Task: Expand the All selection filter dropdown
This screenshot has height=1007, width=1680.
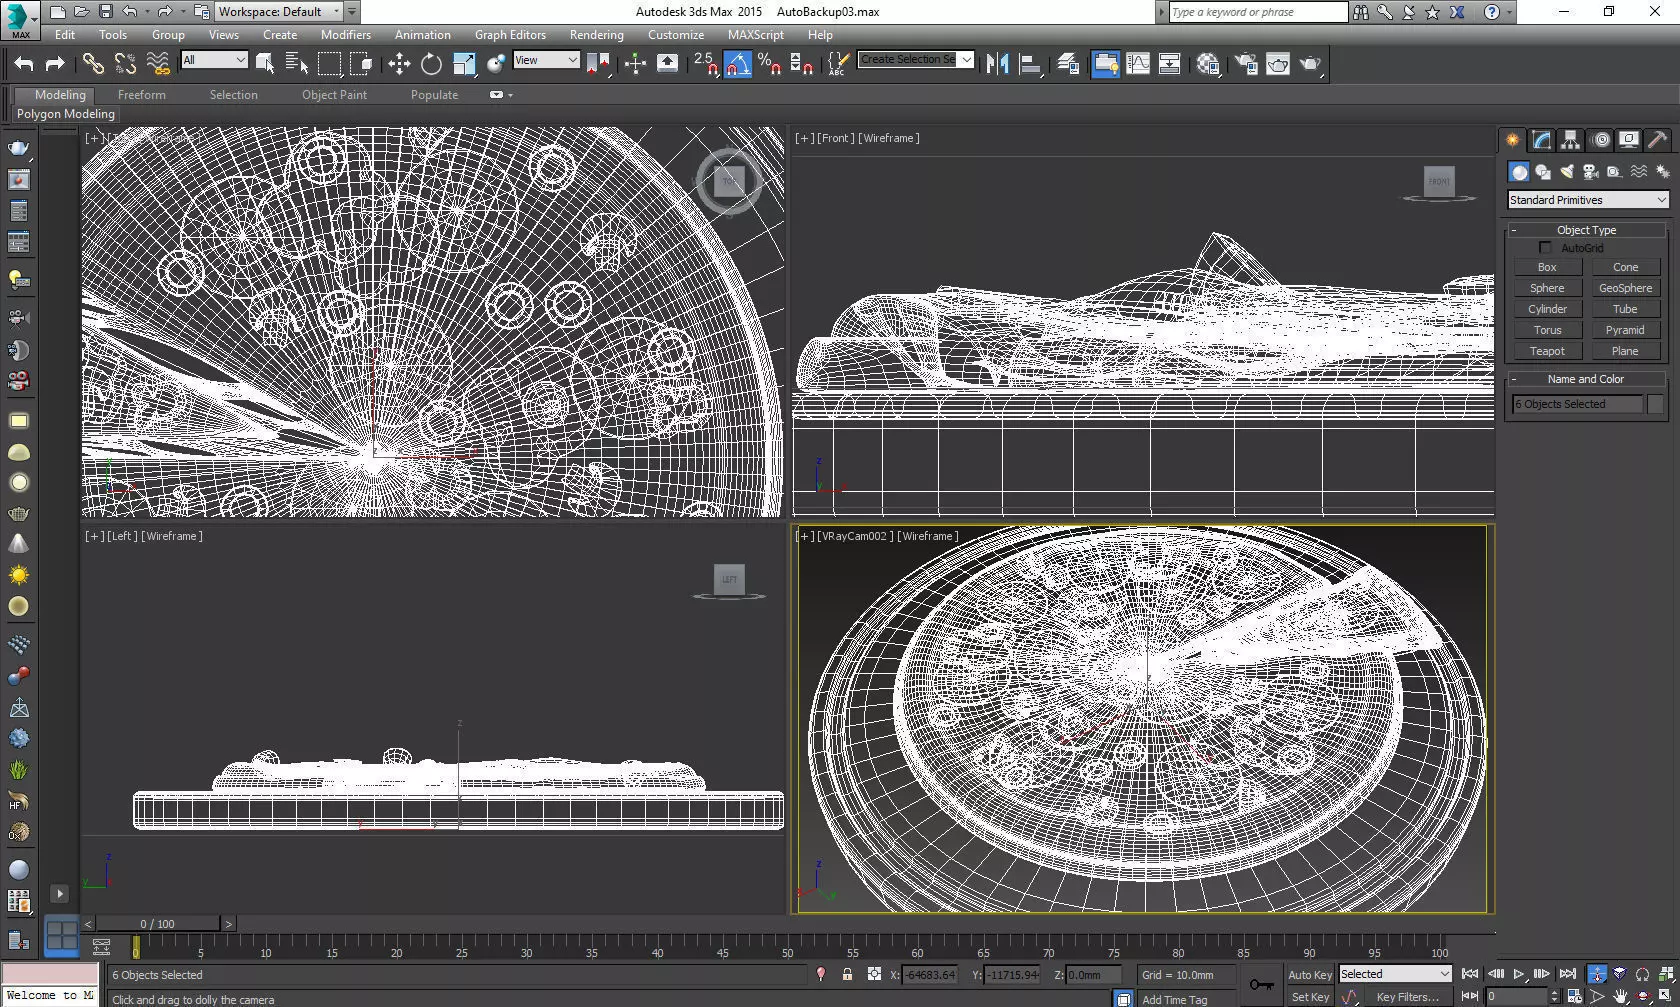Action: point(214,60)
